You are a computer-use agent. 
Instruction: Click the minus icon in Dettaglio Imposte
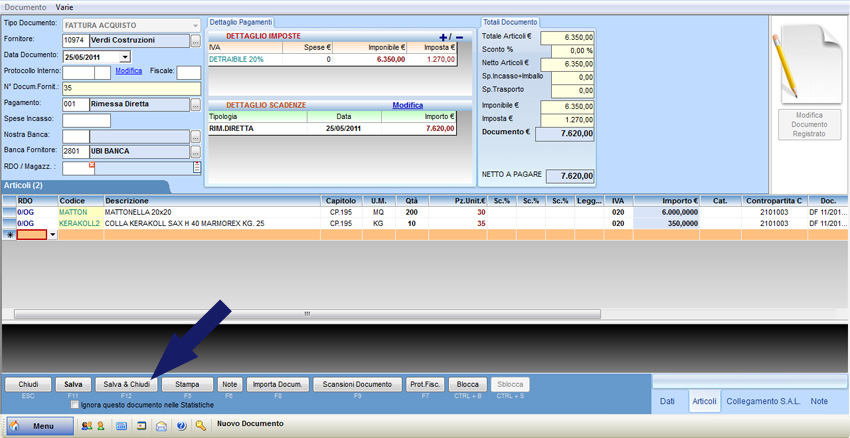[x=458, y=37]
